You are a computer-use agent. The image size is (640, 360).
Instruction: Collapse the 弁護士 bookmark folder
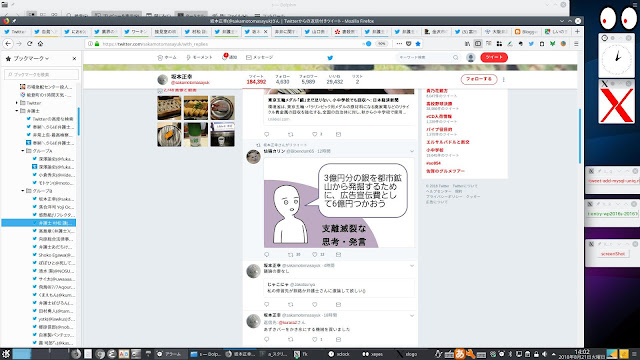(17, 111)
